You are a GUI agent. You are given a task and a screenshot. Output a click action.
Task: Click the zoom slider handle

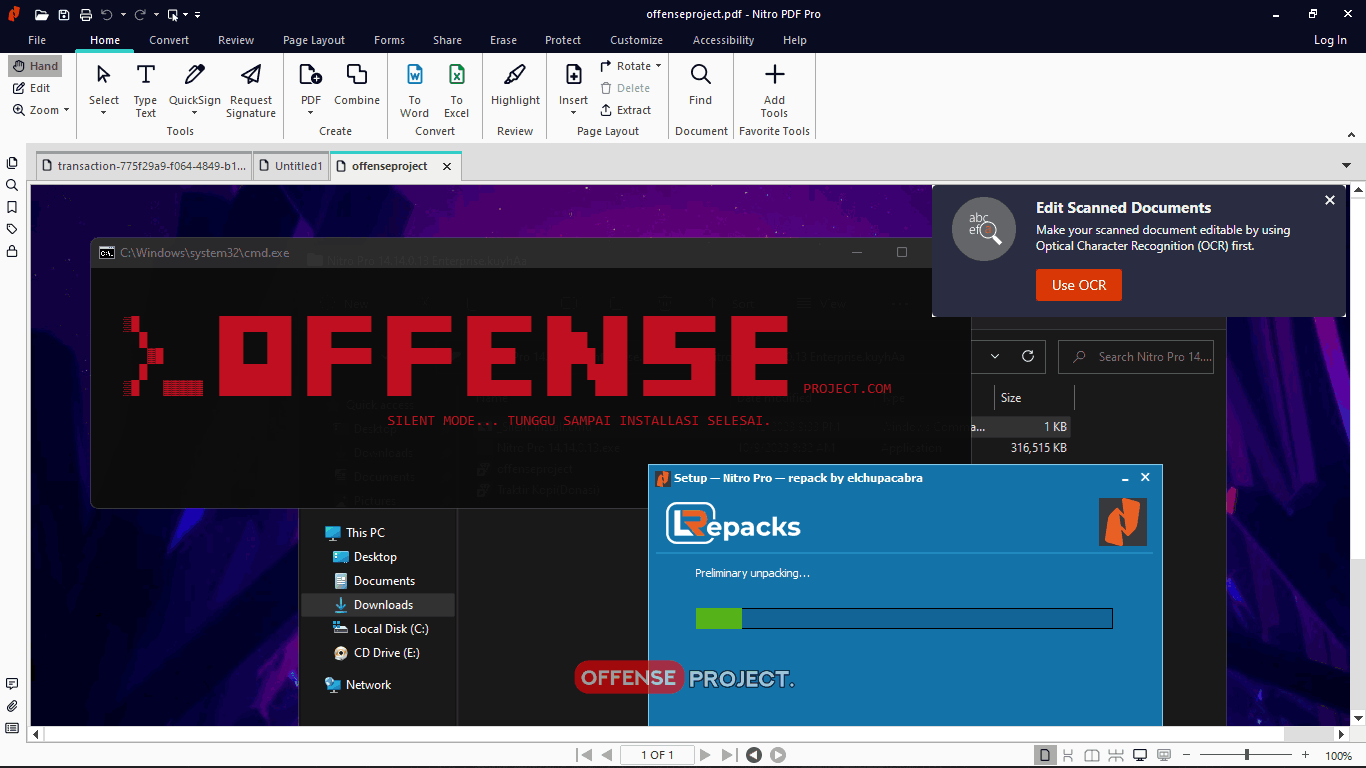[x=1246, y=755]
